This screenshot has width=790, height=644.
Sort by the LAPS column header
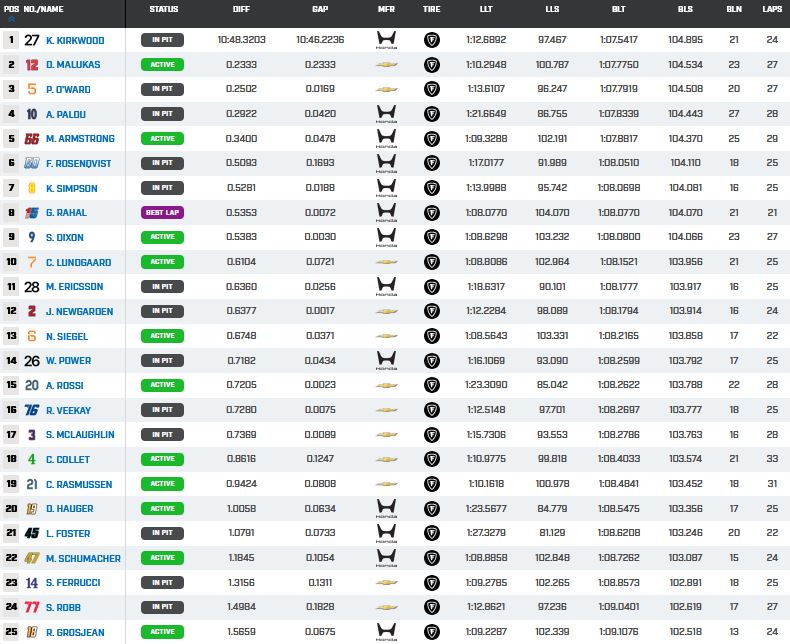(772, 9)
